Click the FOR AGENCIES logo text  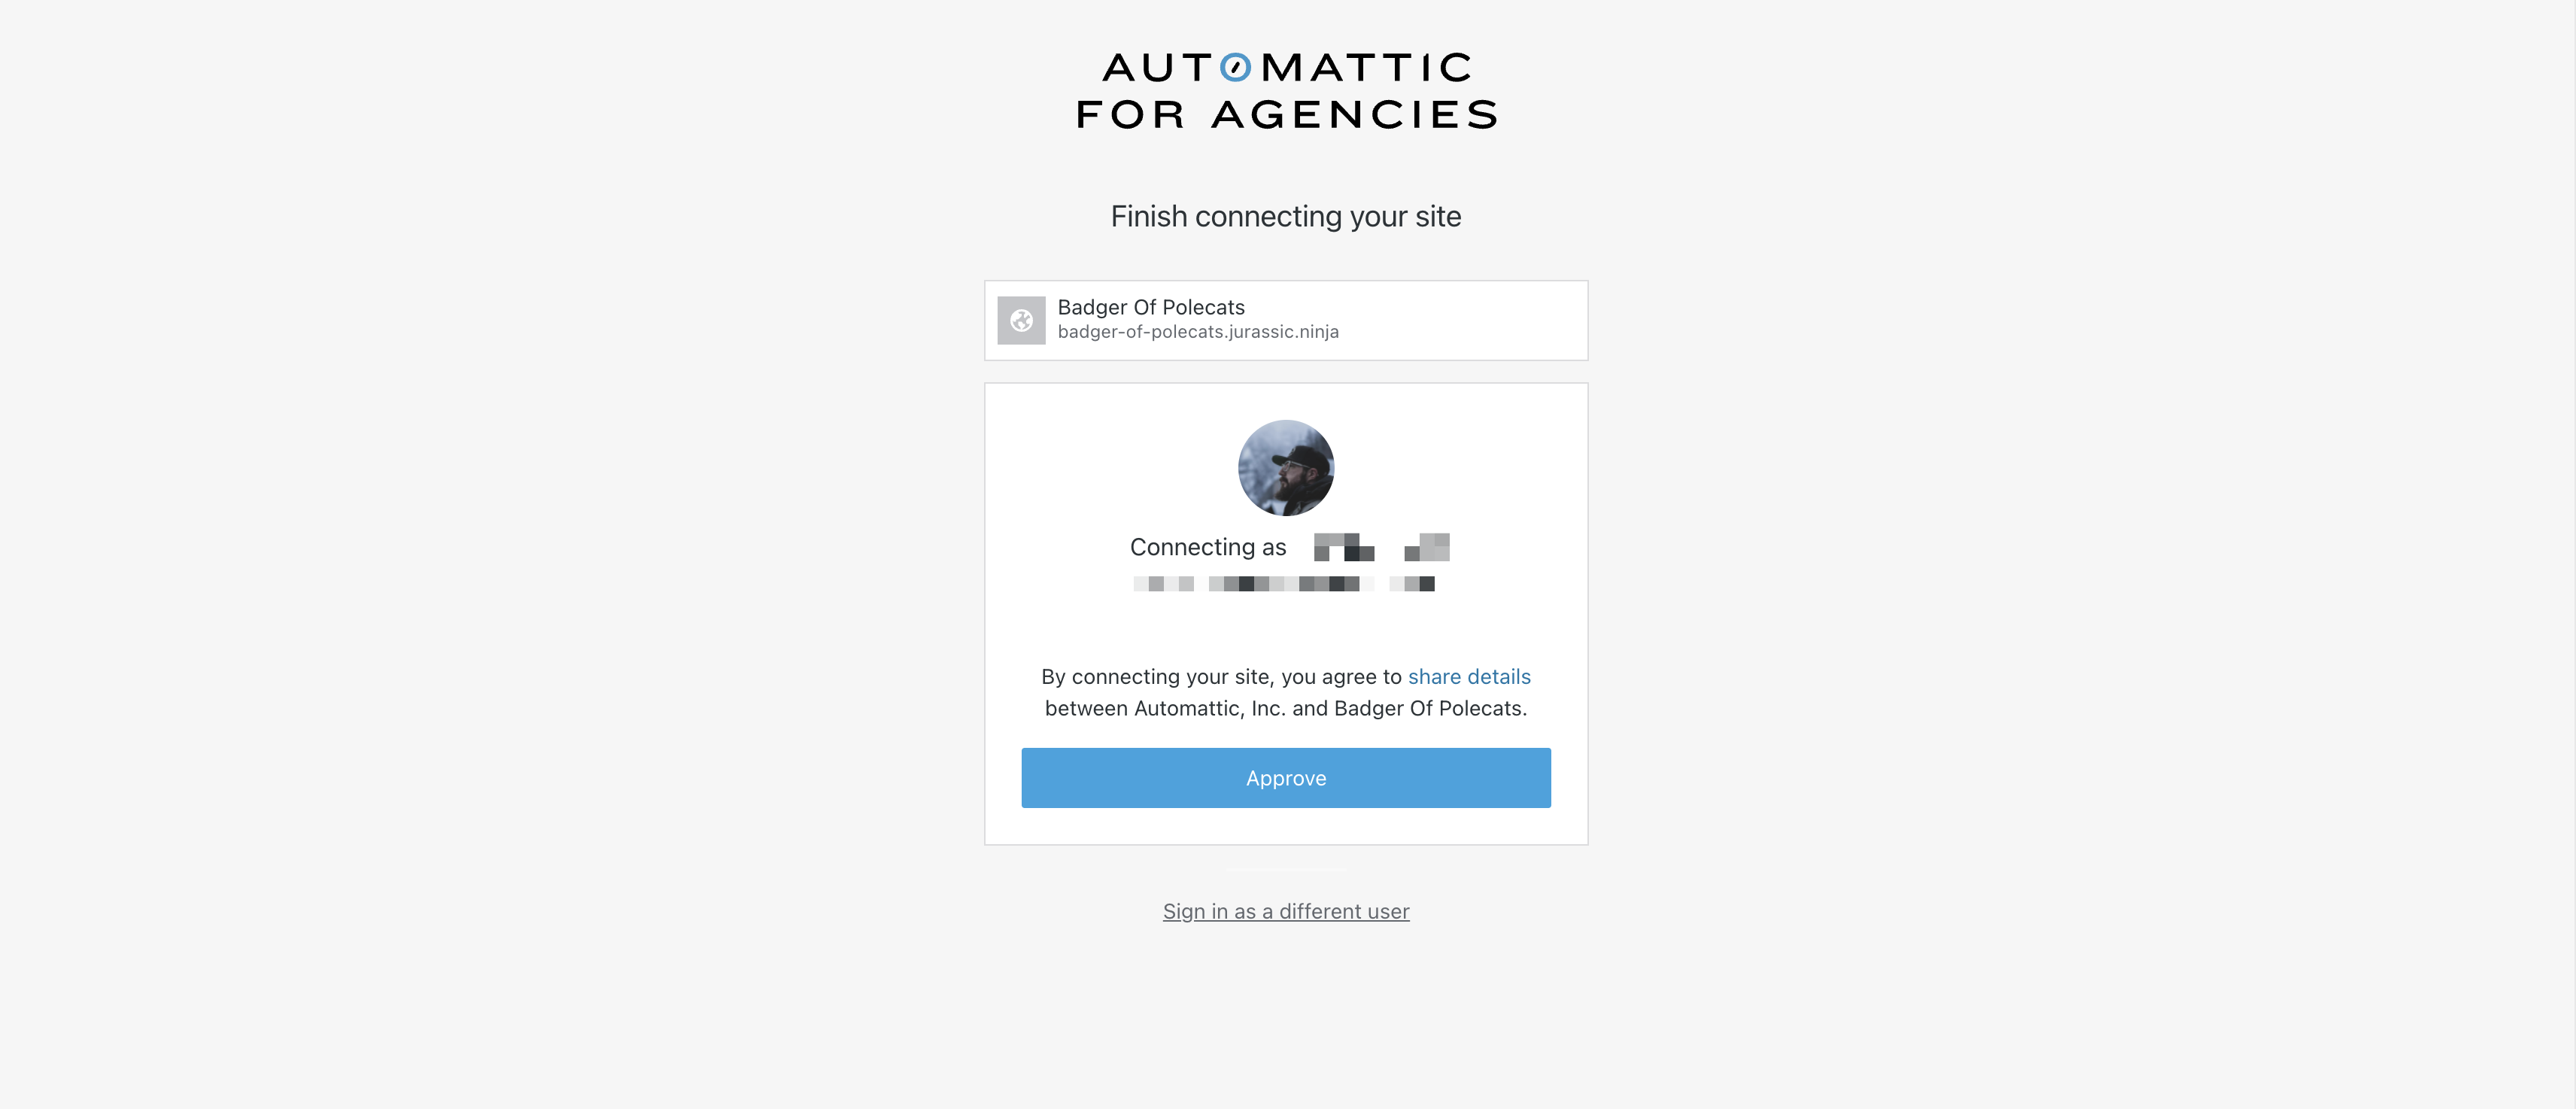click(x=1287, y=114)
